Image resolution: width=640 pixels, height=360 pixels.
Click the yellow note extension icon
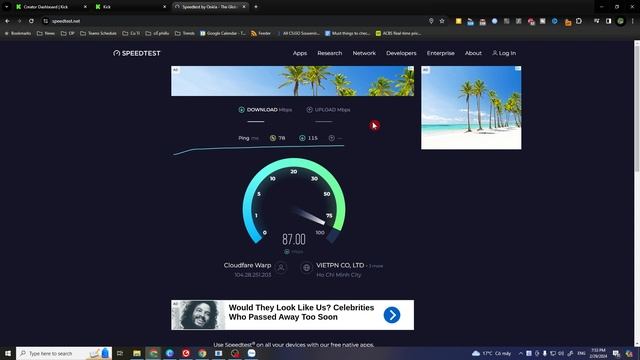458,21
